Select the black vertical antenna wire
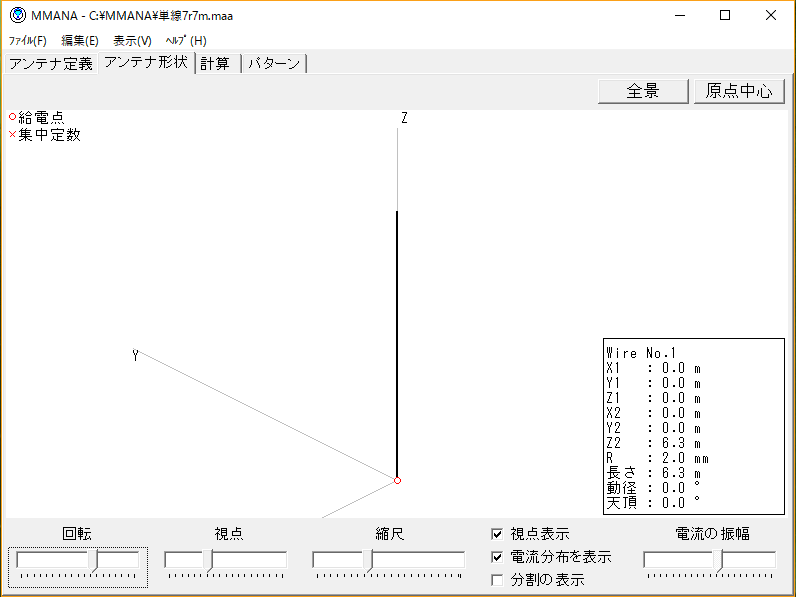796x597 pixels. click(397, 340)
